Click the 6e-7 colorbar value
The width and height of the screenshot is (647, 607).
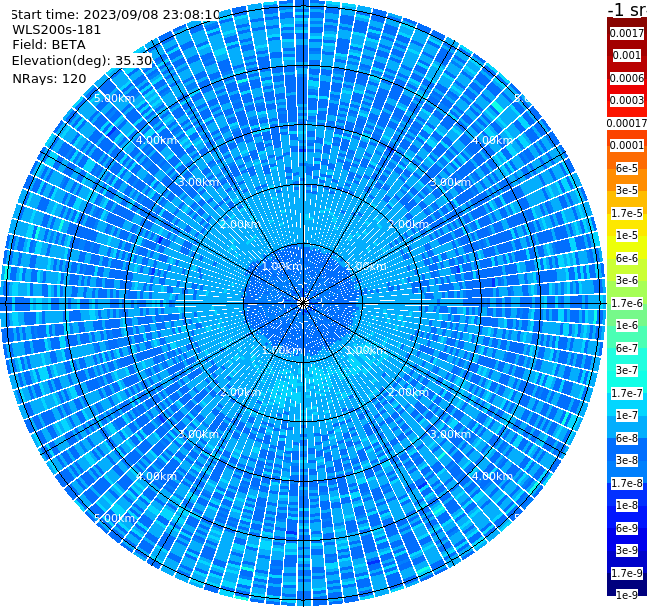(x=627, y=348)
